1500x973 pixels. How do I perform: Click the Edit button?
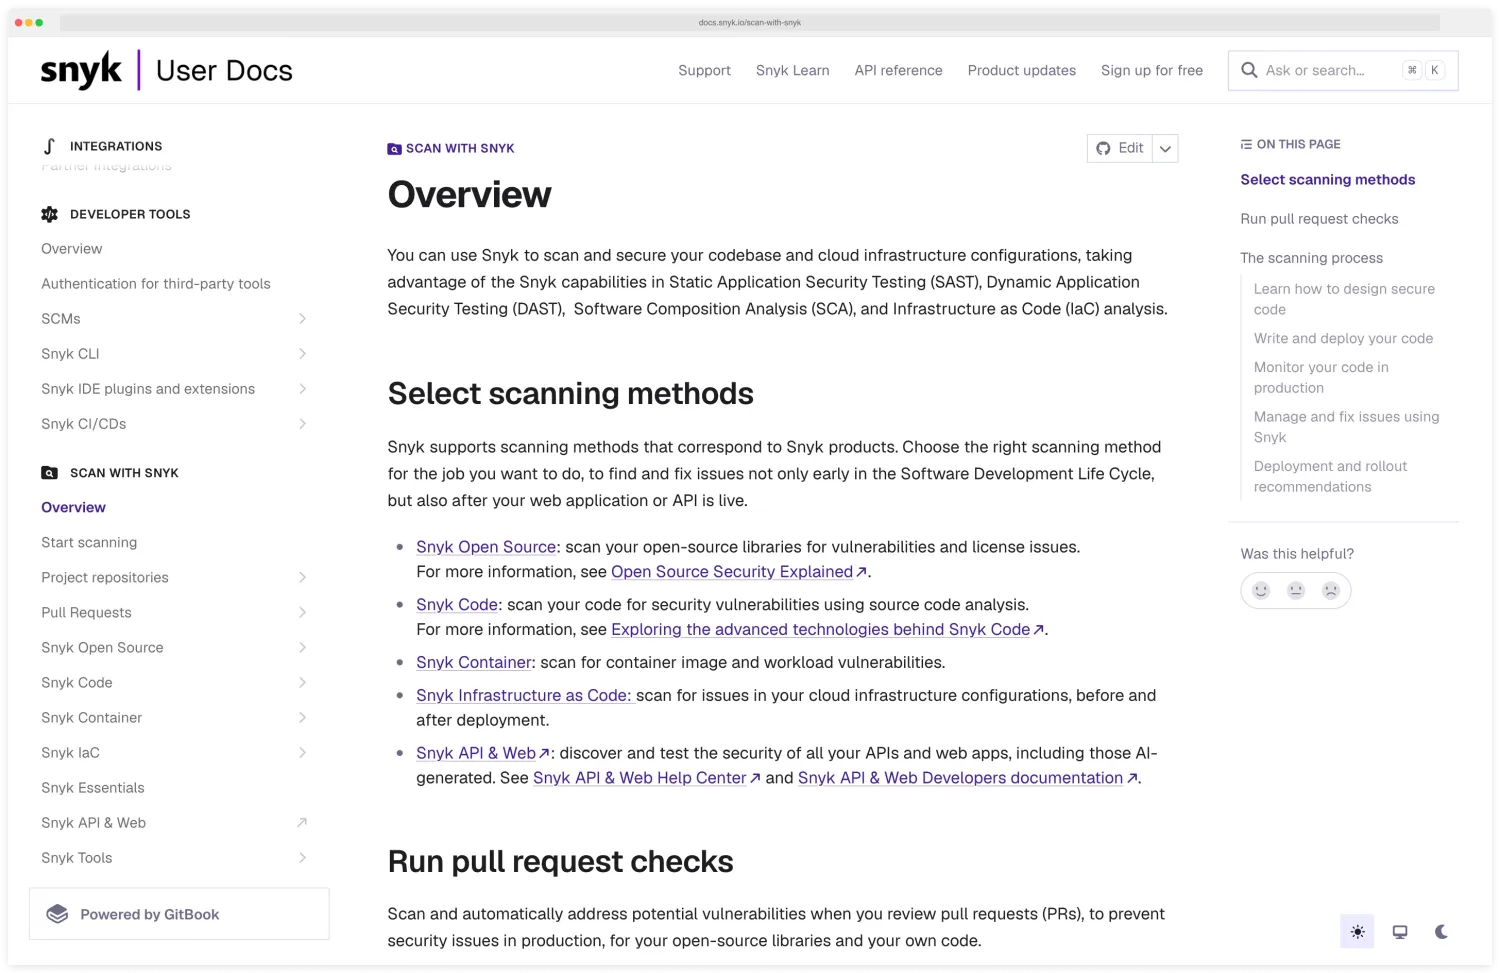coord(1120,148)
